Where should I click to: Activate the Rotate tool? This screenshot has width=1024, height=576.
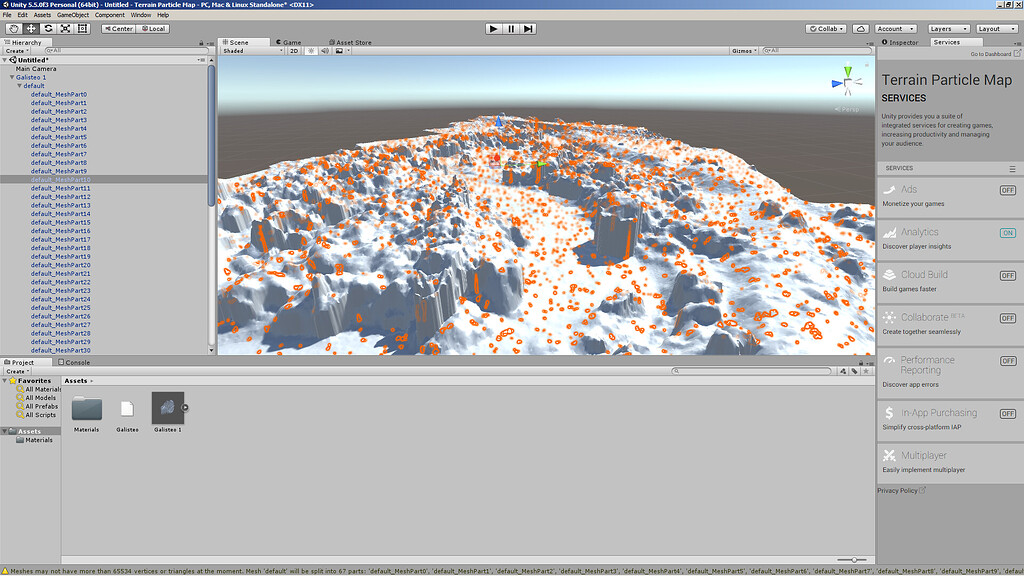48,28
